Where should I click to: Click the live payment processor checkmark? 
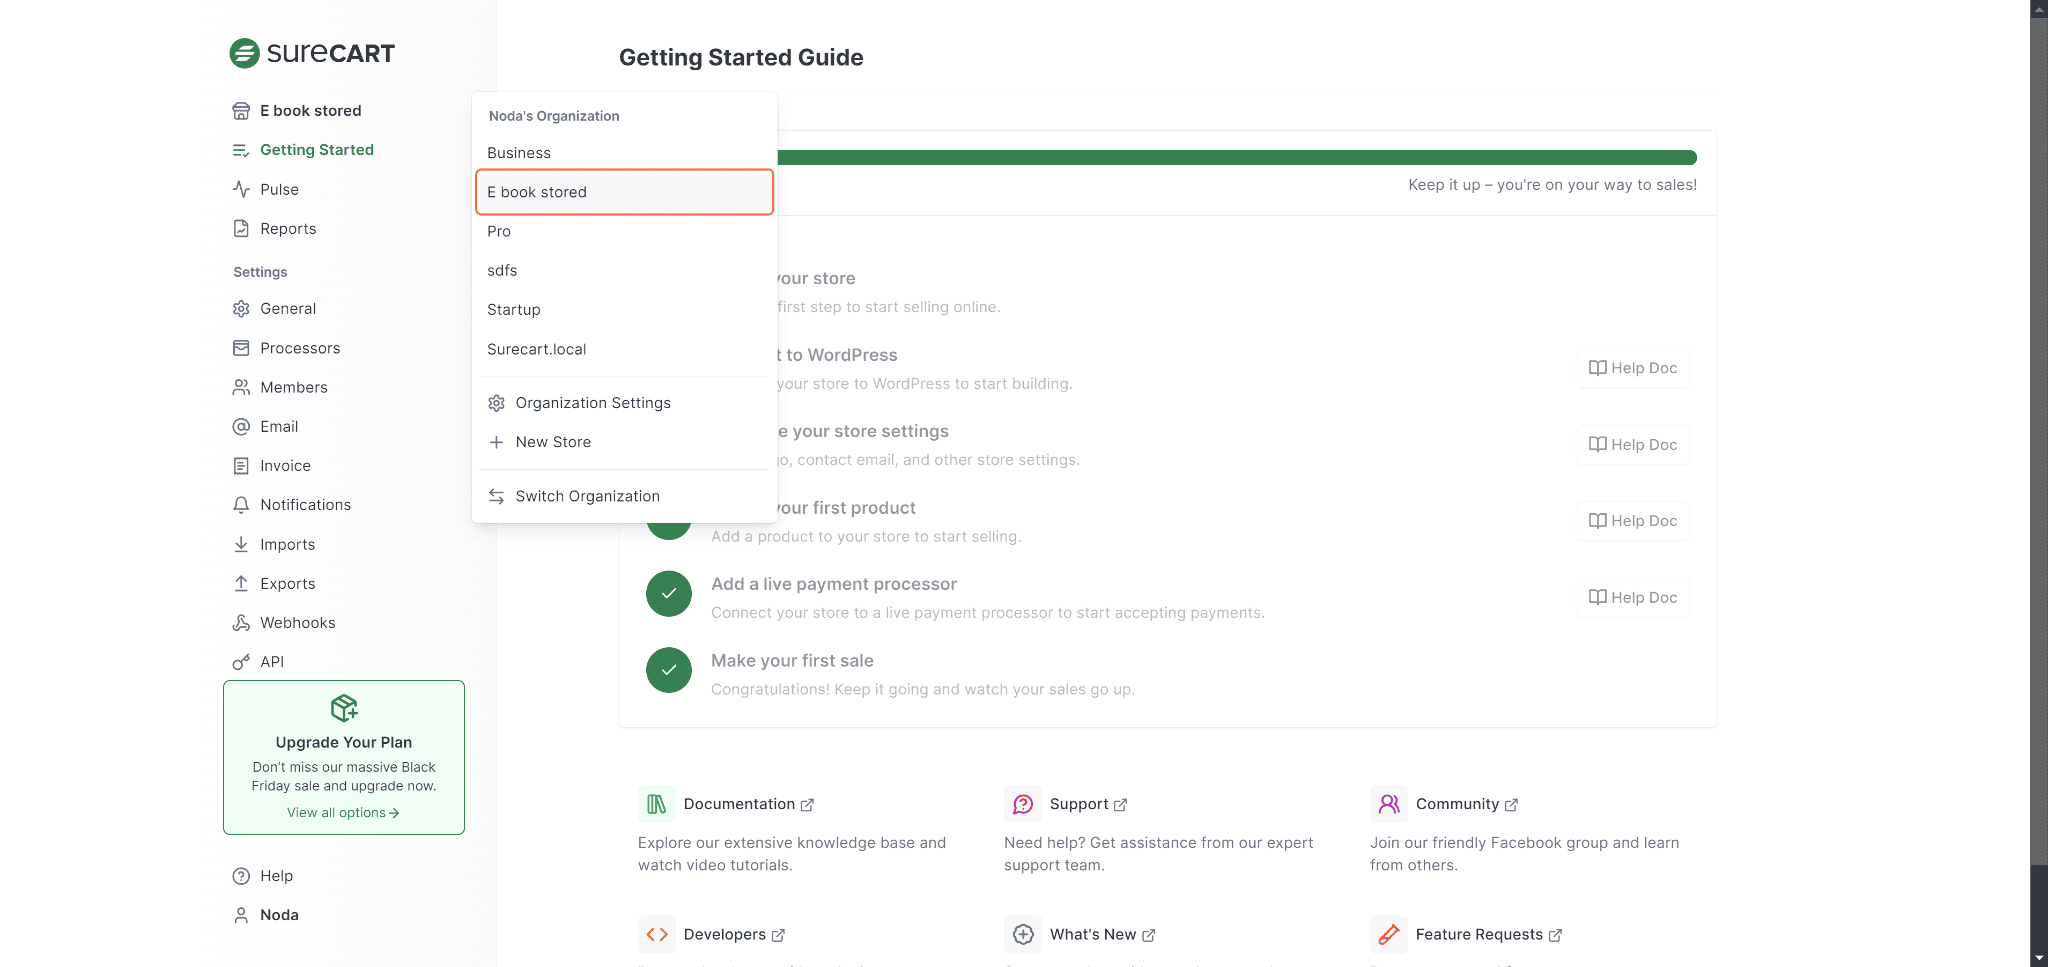(x=669, y=594)
